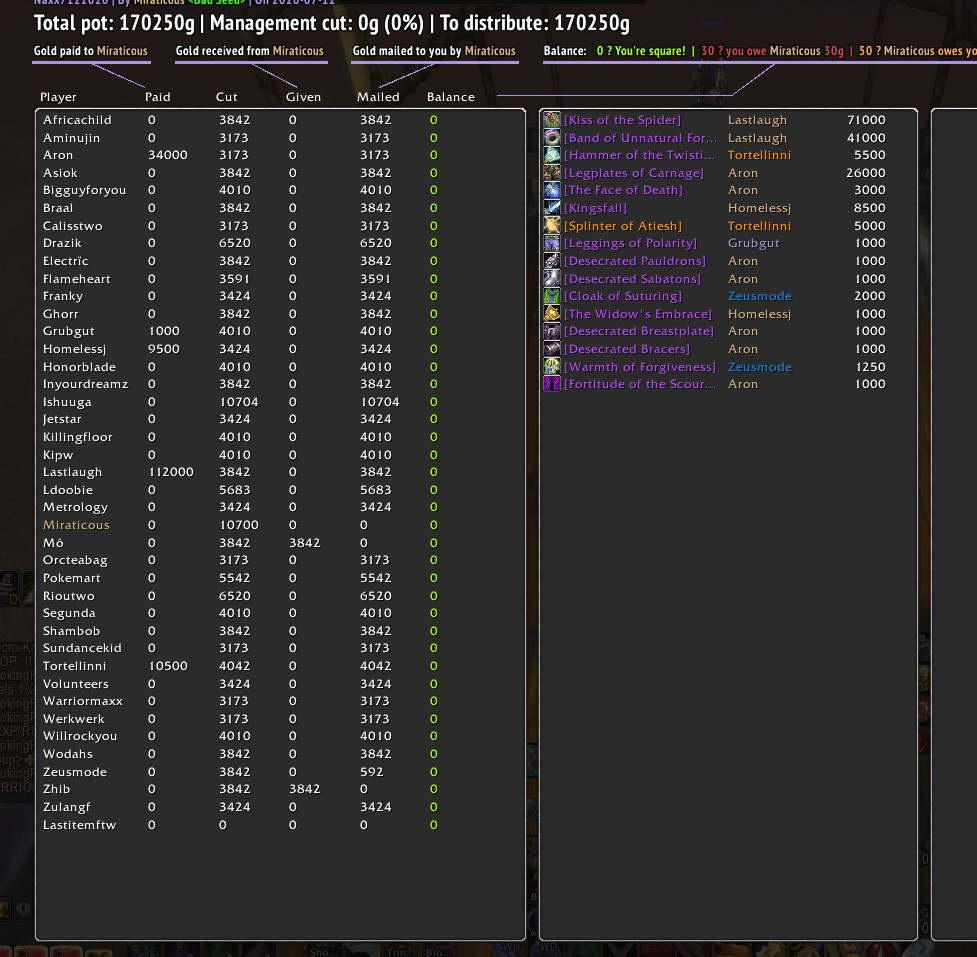The width and height of the screenshot is (977, 957).
Task: Select the Ishuuga player row name
Action: coord(67,402)
